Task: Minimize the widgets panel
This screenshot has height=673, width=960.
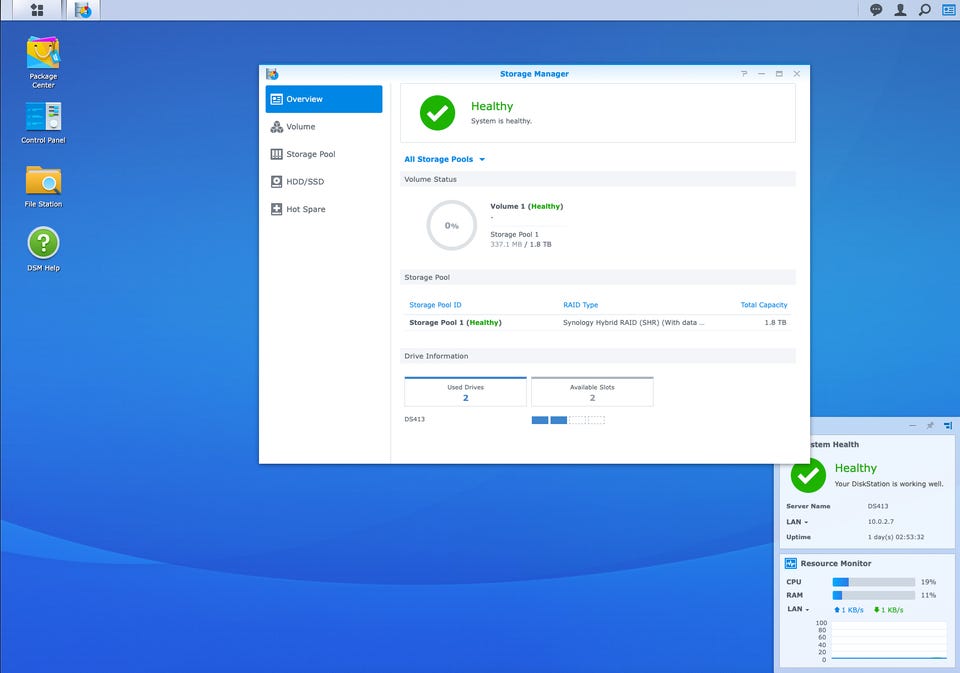Action: 912,425
